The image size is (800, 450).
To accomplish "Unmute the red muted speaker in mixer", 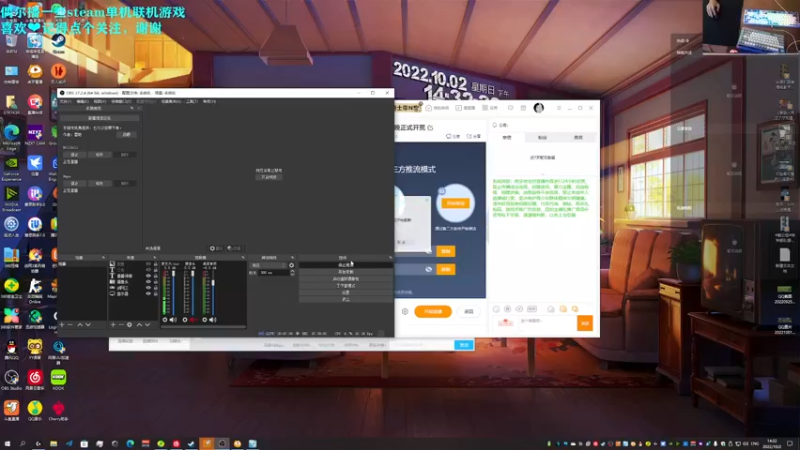I will pos(193,320).
